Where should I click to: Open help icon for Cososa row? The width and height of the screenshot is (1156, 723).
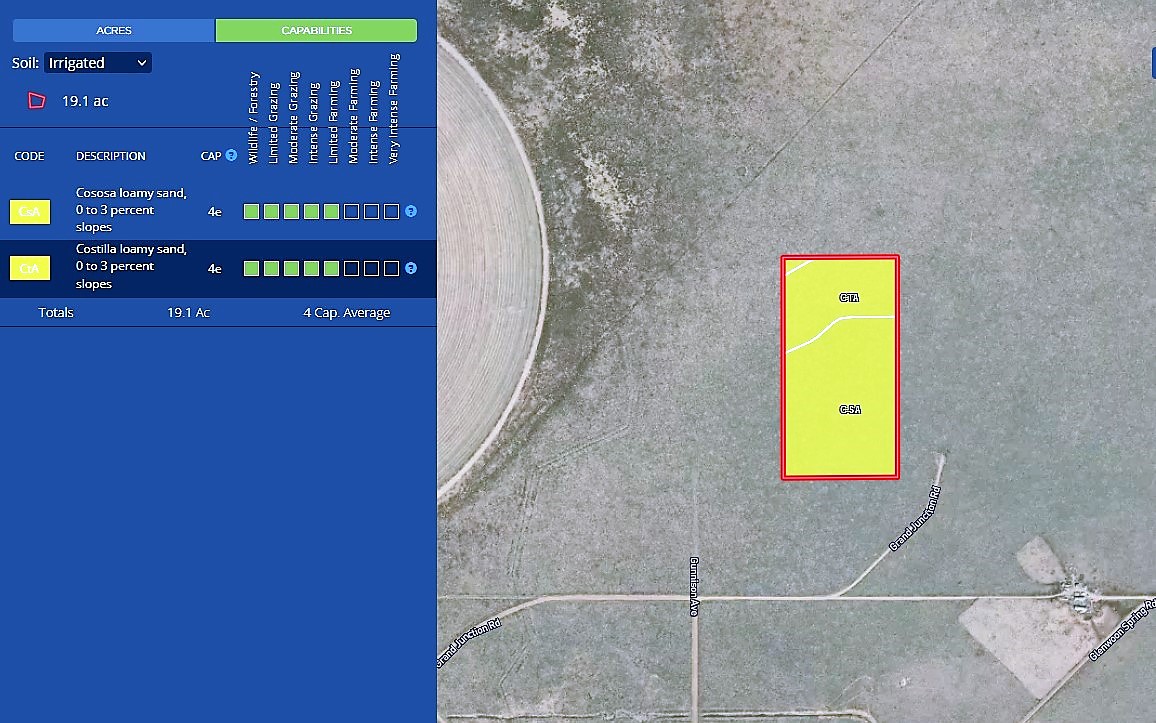click(410, 212)
